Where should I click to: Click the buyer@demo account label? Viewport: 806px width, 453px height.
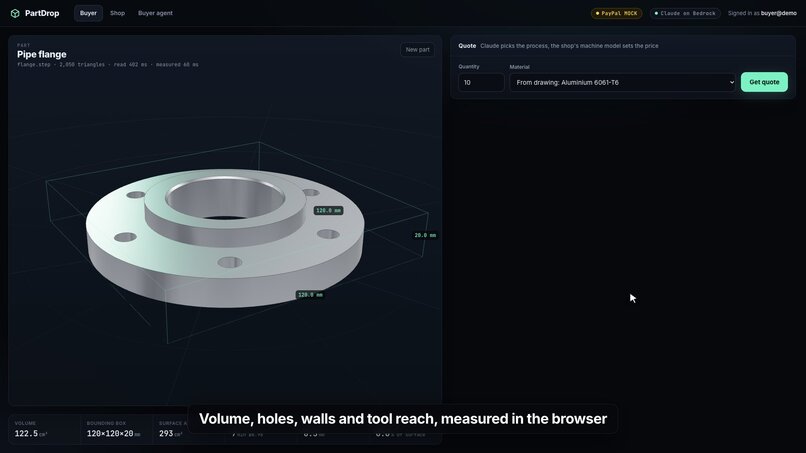(778, 13)
